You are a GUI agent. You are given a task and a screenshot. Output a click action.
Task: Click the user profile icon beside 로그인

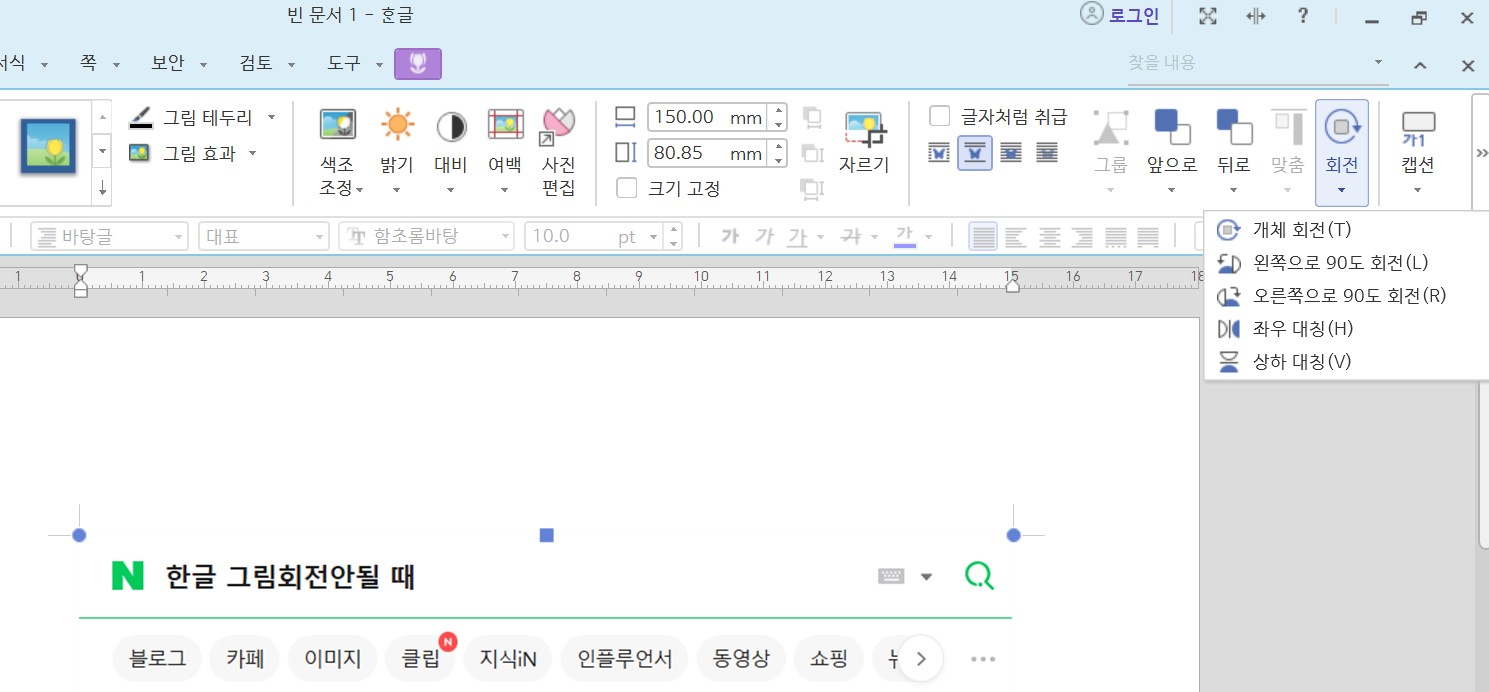(1091, 14)
